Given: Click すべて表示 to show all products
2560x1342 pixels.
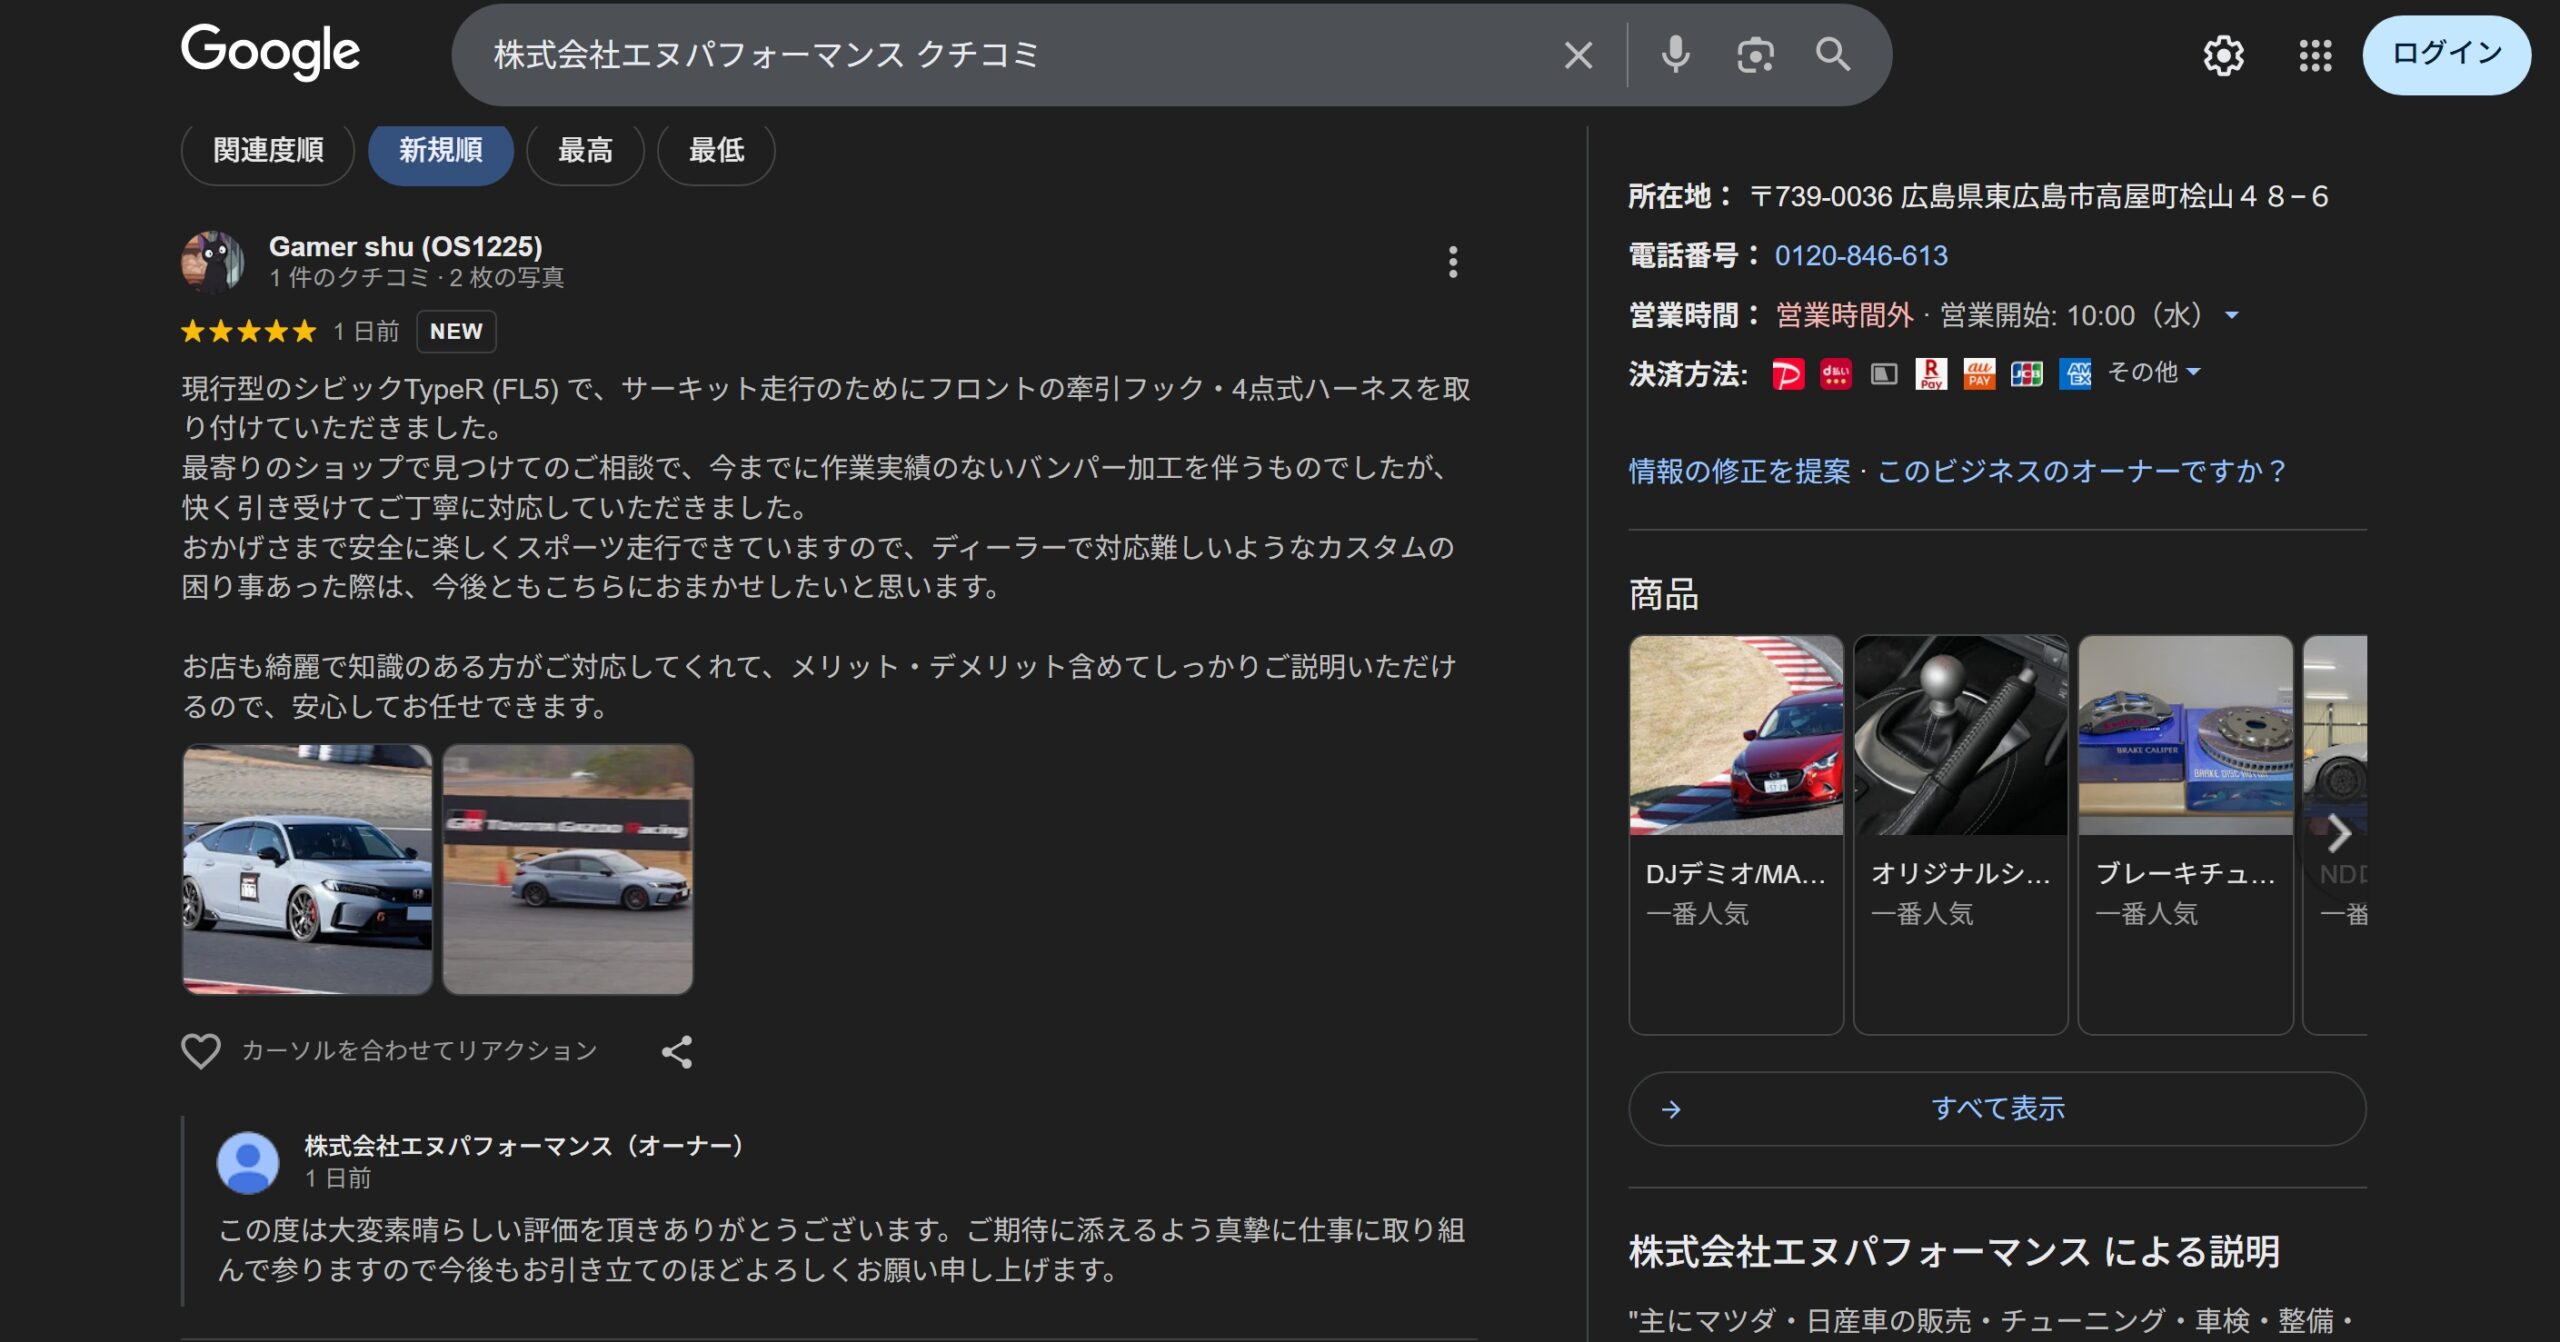Looking at the screenshot, I should click(1996, 1108).
